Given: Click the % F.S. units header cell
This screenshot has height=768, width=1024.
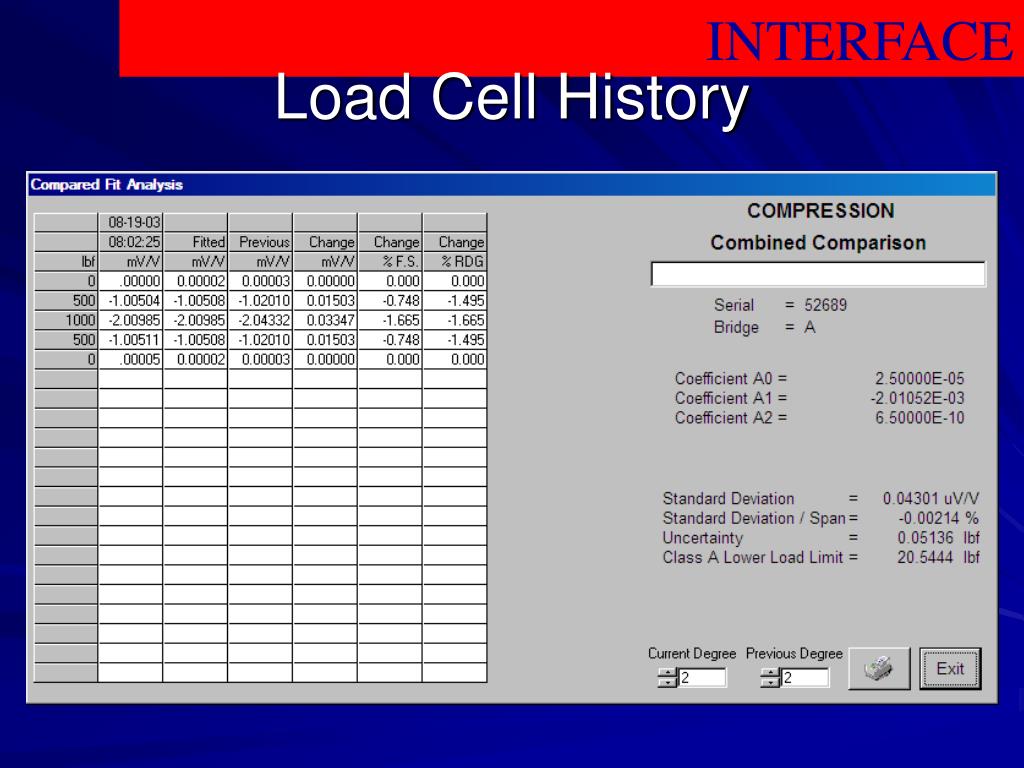Looking at the screenshot, I should pos(390,261).
